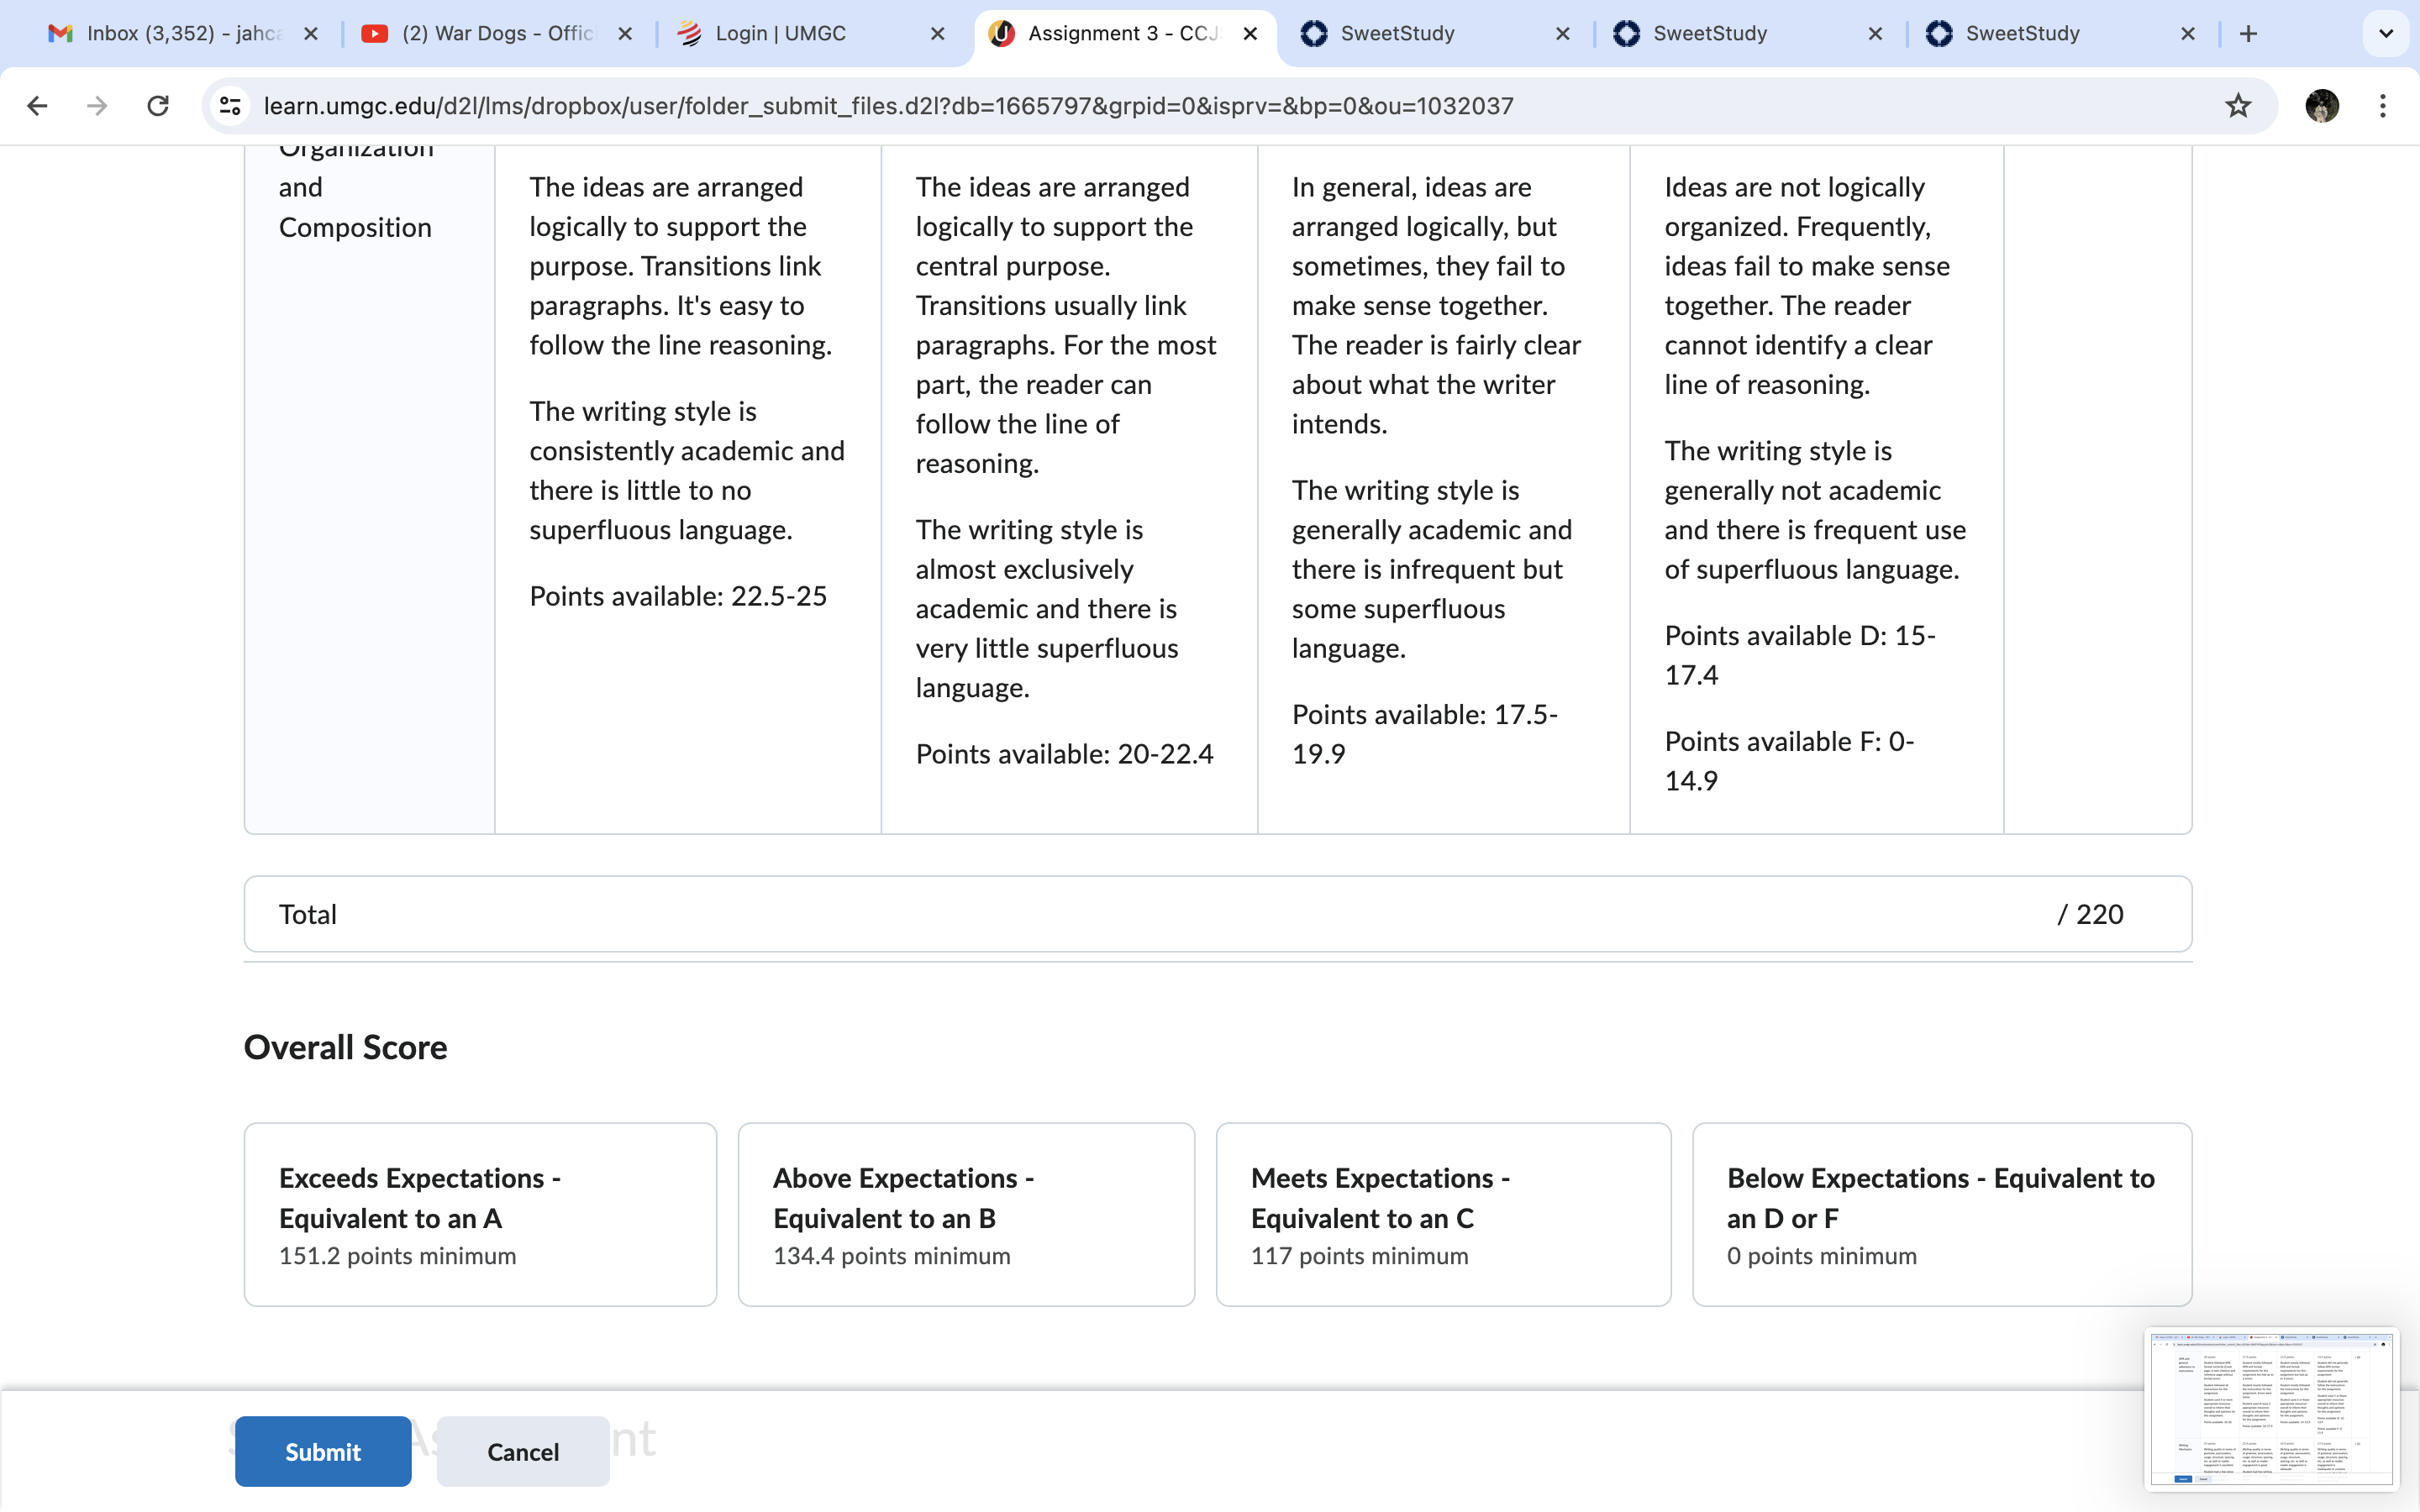Click the Total row showing / 220
Screen dimensions: 2420x1512
(x=1218, y=914)
